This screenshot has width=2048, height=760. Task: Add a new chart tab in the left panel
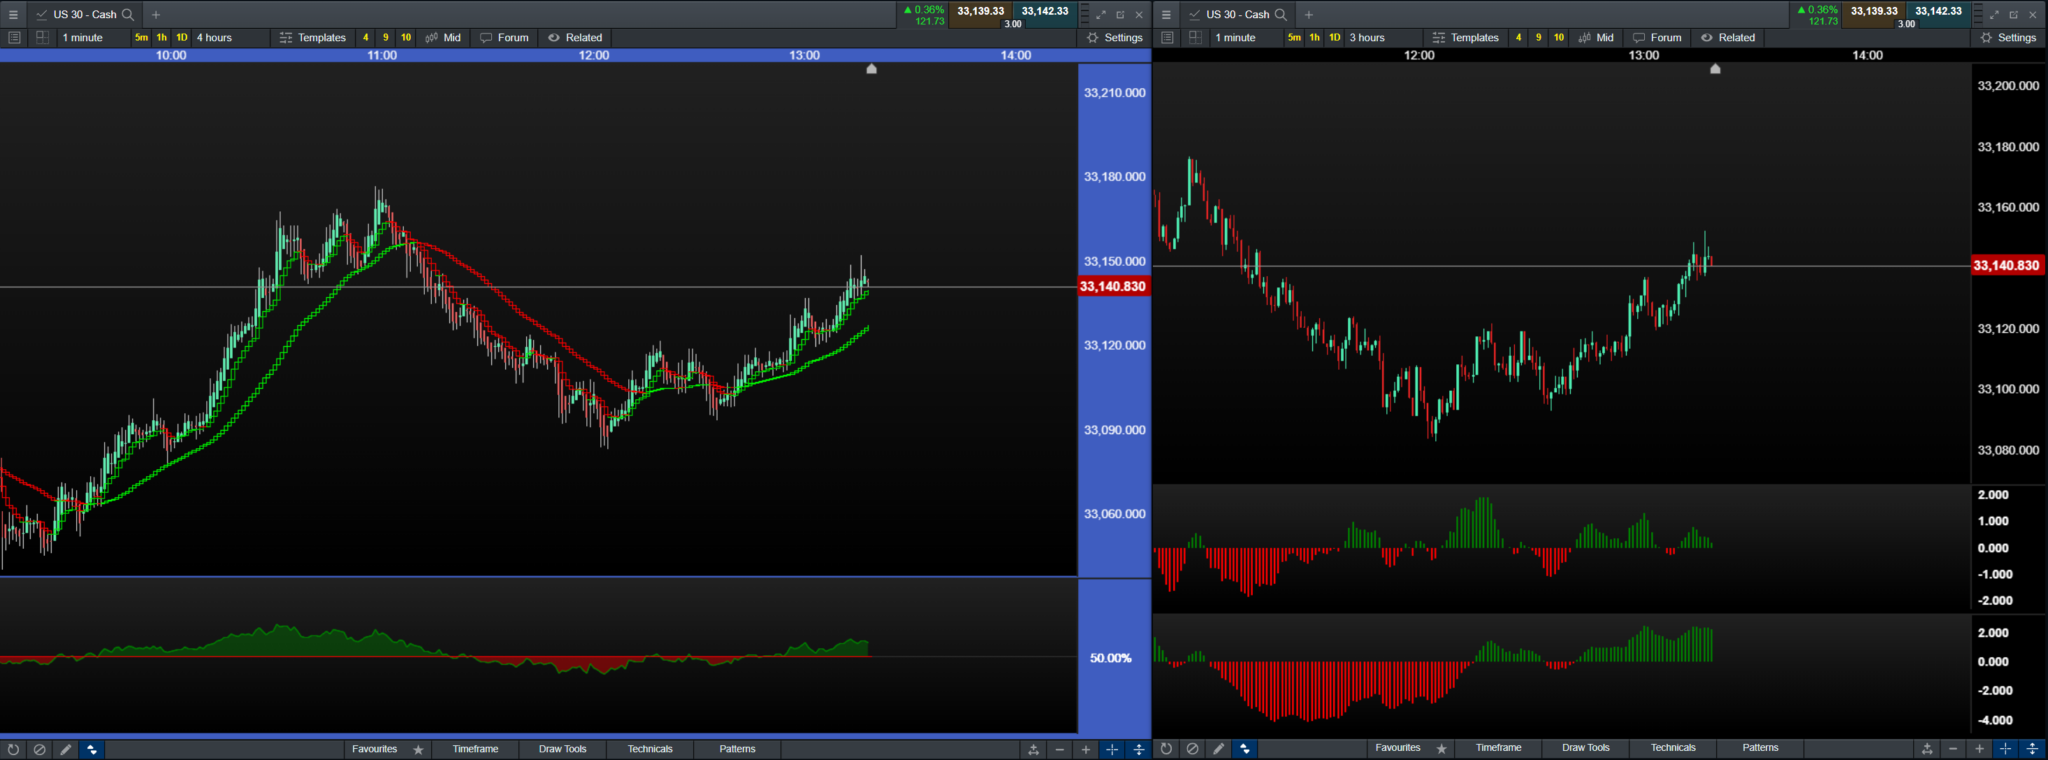[x=156, y=15]
